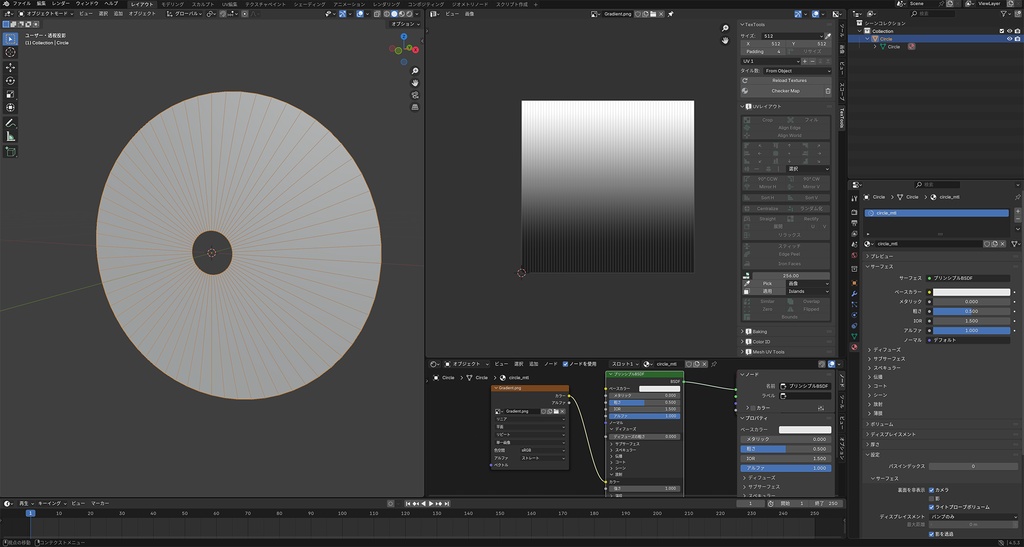Open the Object Data green triangle tab

[x=854, y=336]
